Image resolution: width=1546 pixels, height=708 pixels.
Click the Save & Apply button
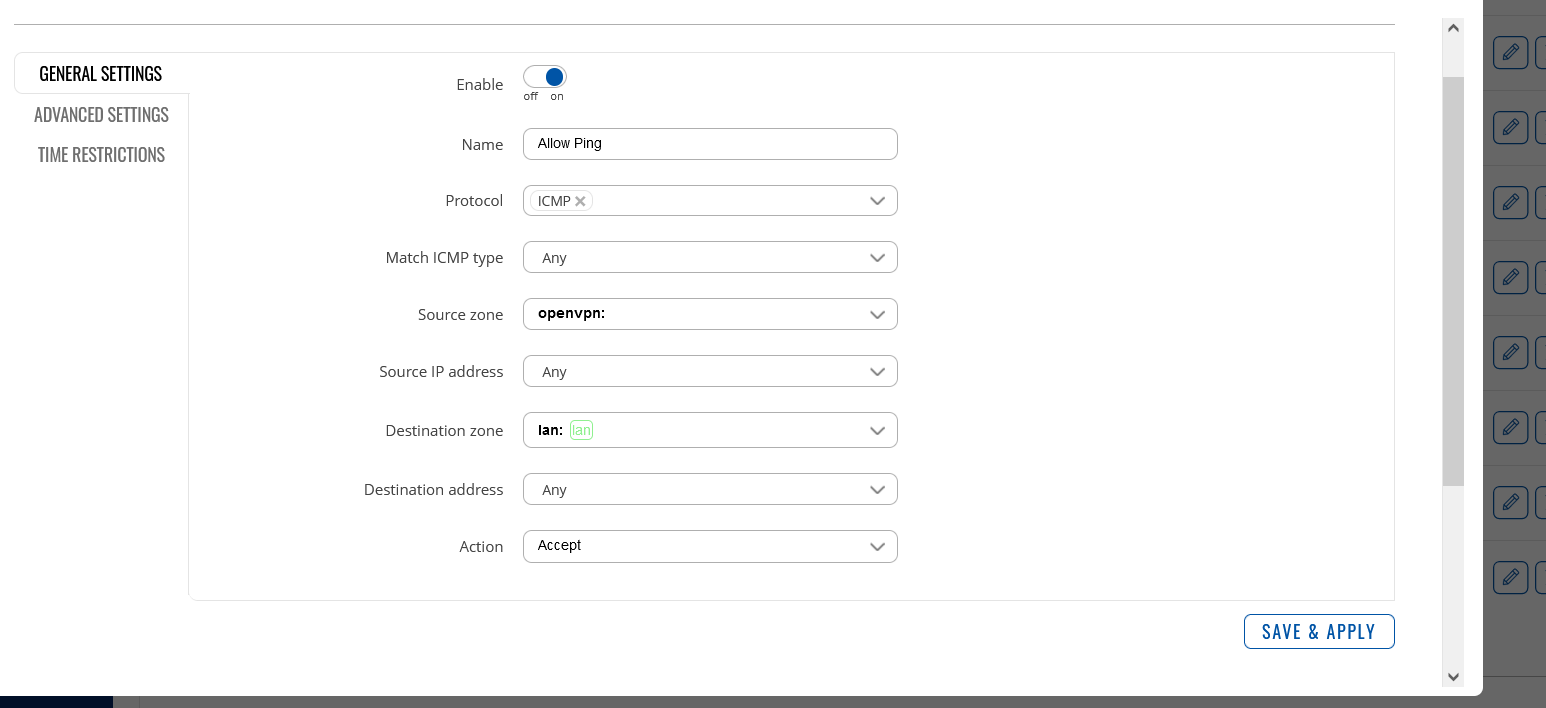(1319, 631)
